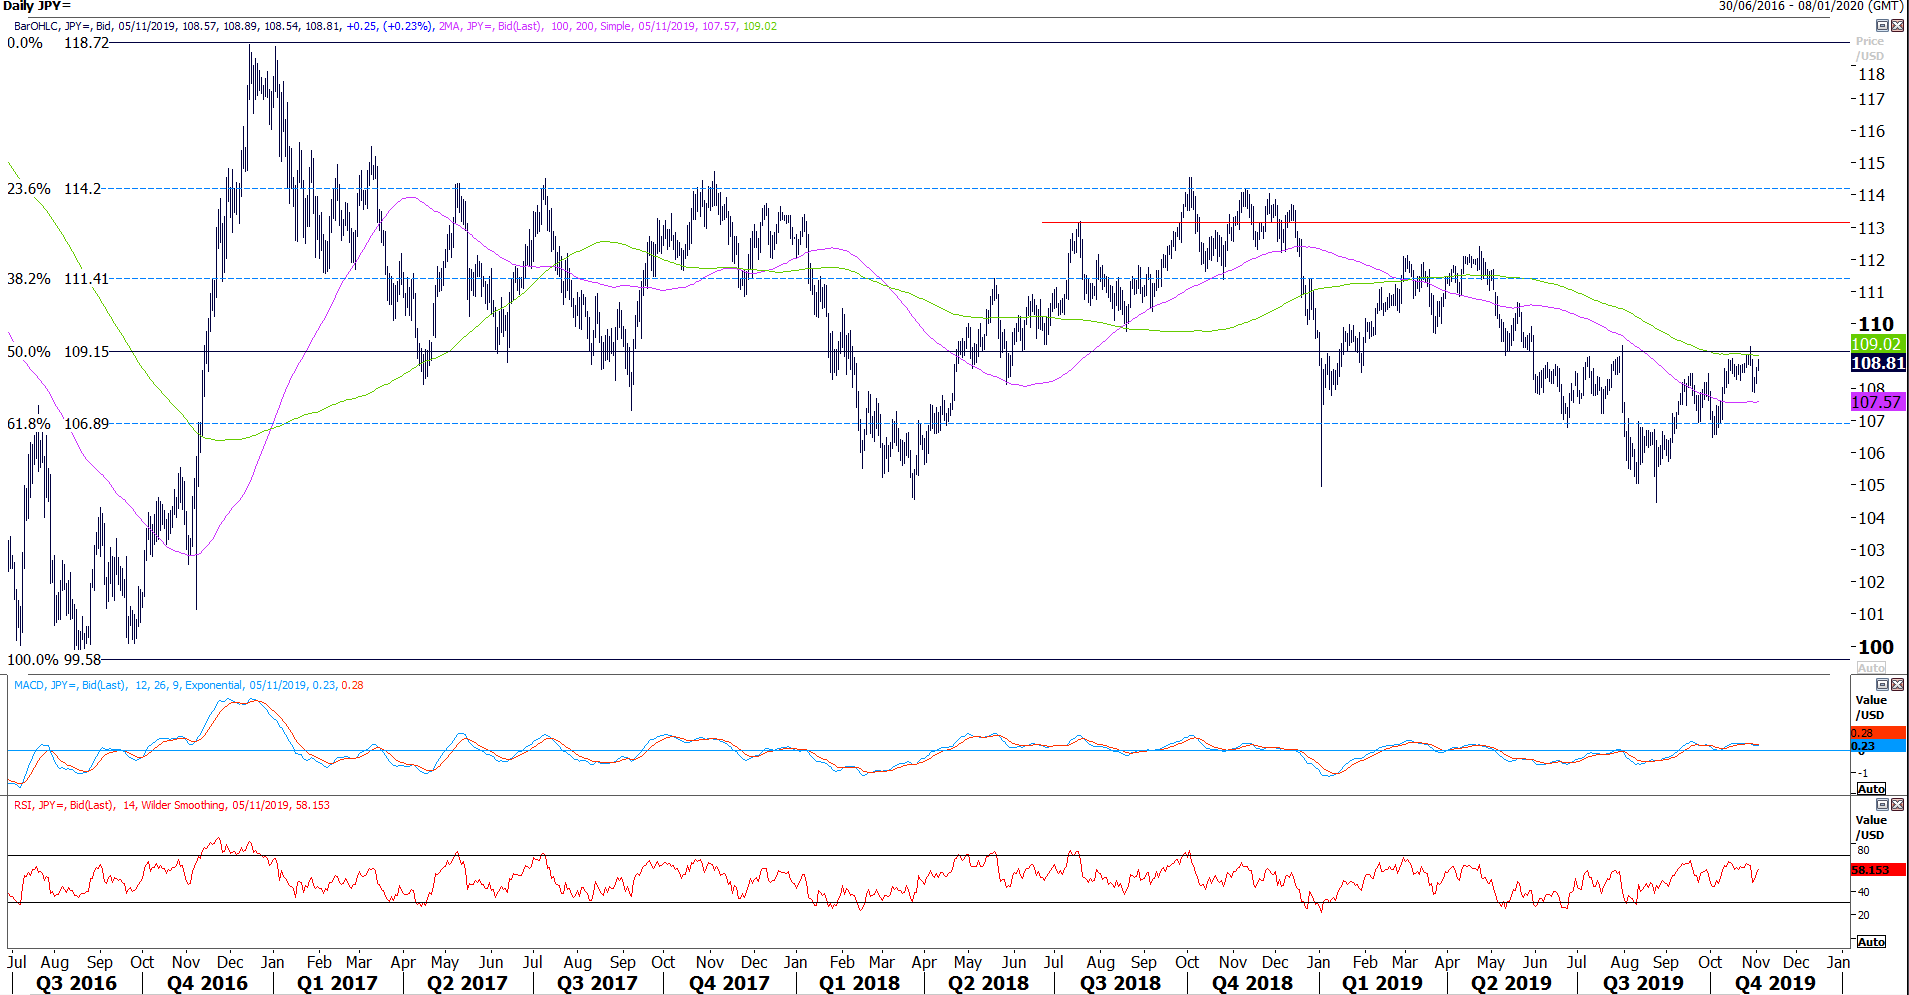Select the red horizontal resistance line
1909x995 pixels.
click(1445, 222)
